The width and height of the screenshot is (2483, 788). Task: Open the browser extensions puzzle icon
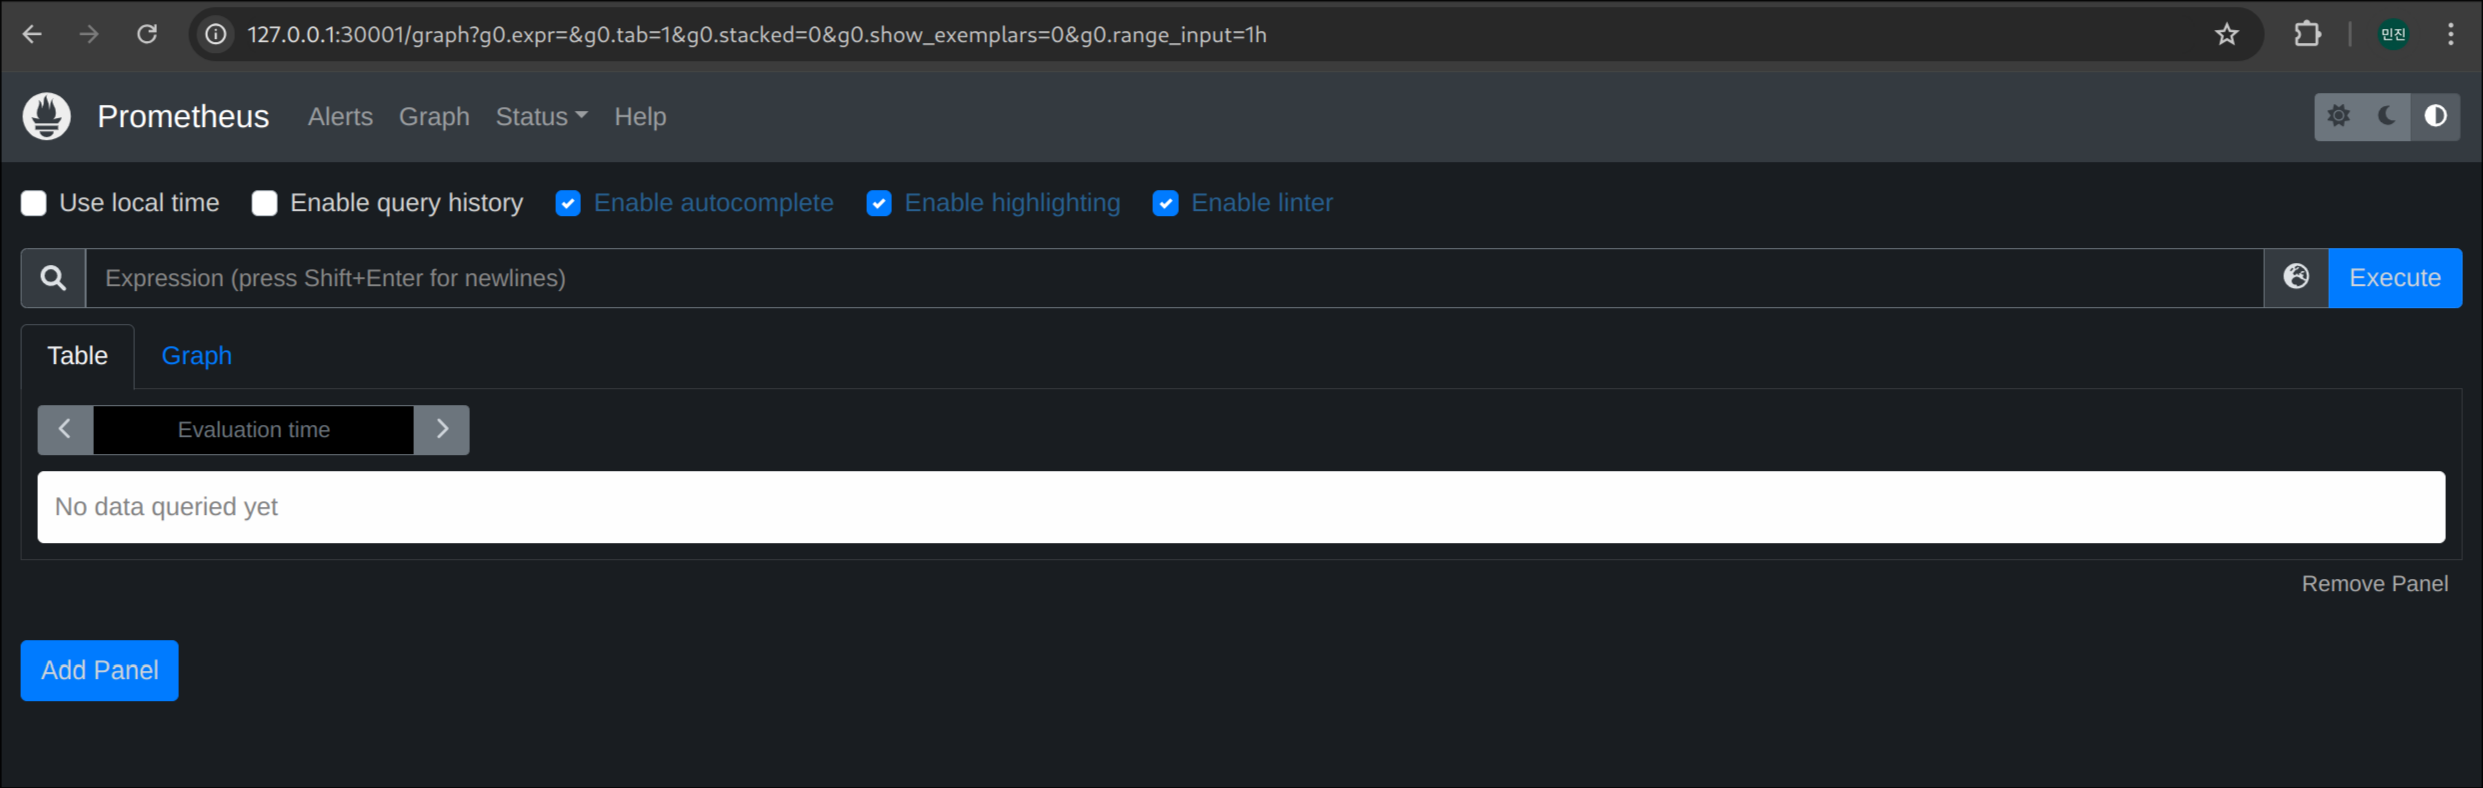pyautogui.click(x=2307, y=35)
